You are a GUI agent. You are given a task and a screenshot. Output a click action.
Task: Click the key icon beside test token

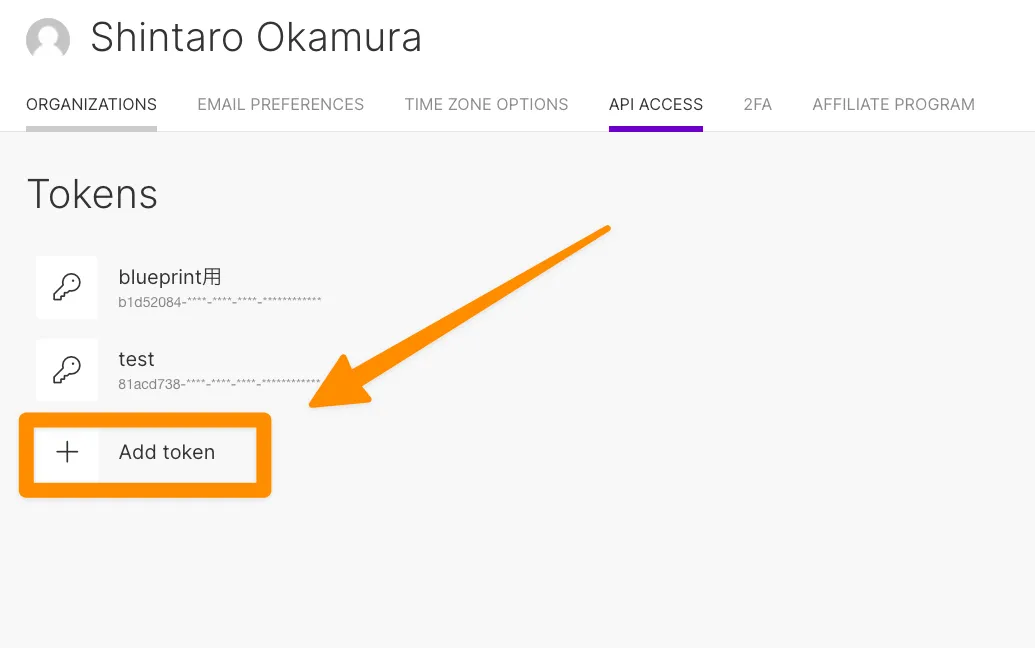[67, 369]
